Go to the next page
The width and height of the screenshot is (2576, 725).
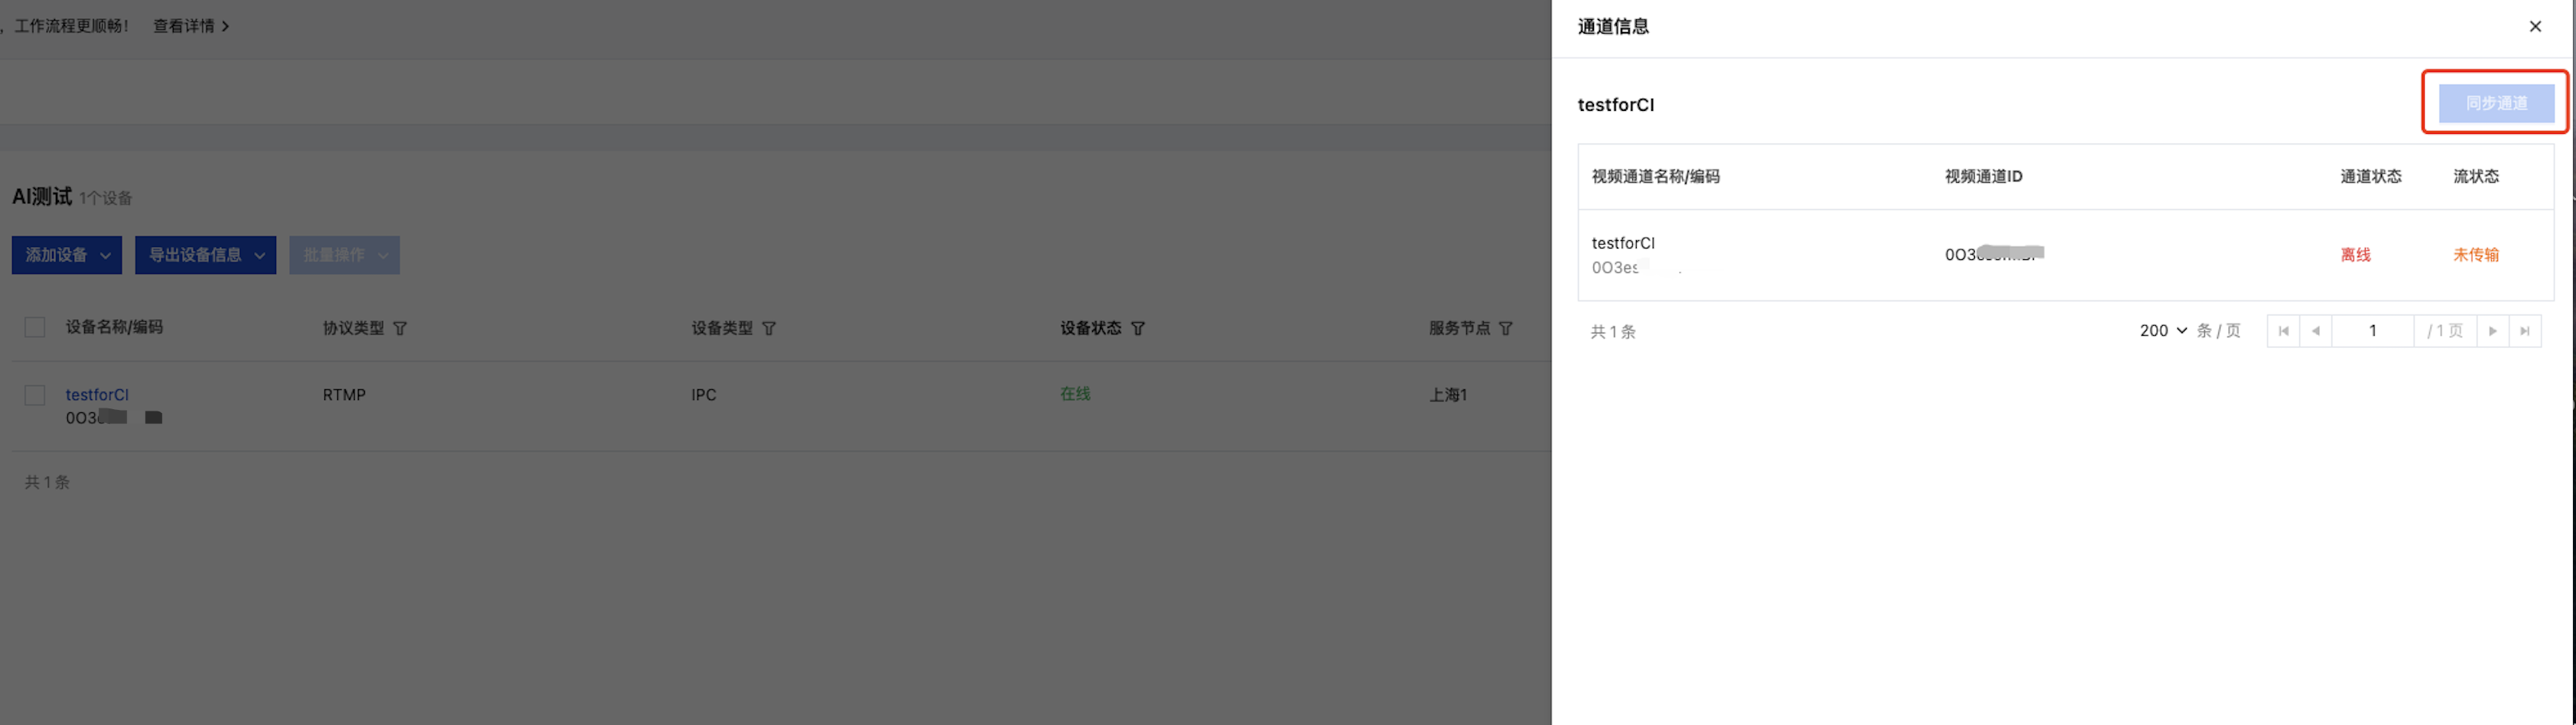[x=2493, y=331]
